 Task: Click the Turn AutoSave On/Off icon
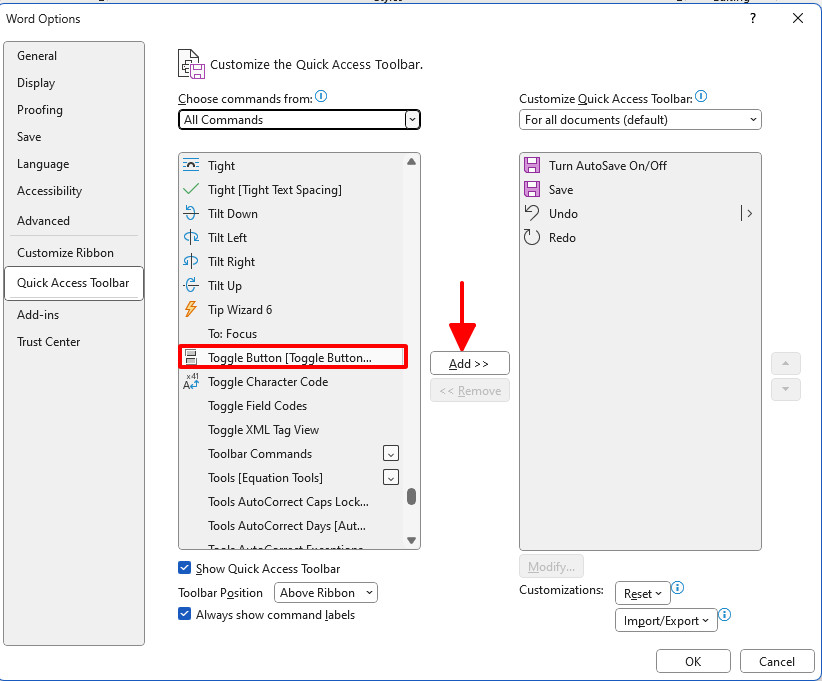pyautogui.click(x=532, y=165)
